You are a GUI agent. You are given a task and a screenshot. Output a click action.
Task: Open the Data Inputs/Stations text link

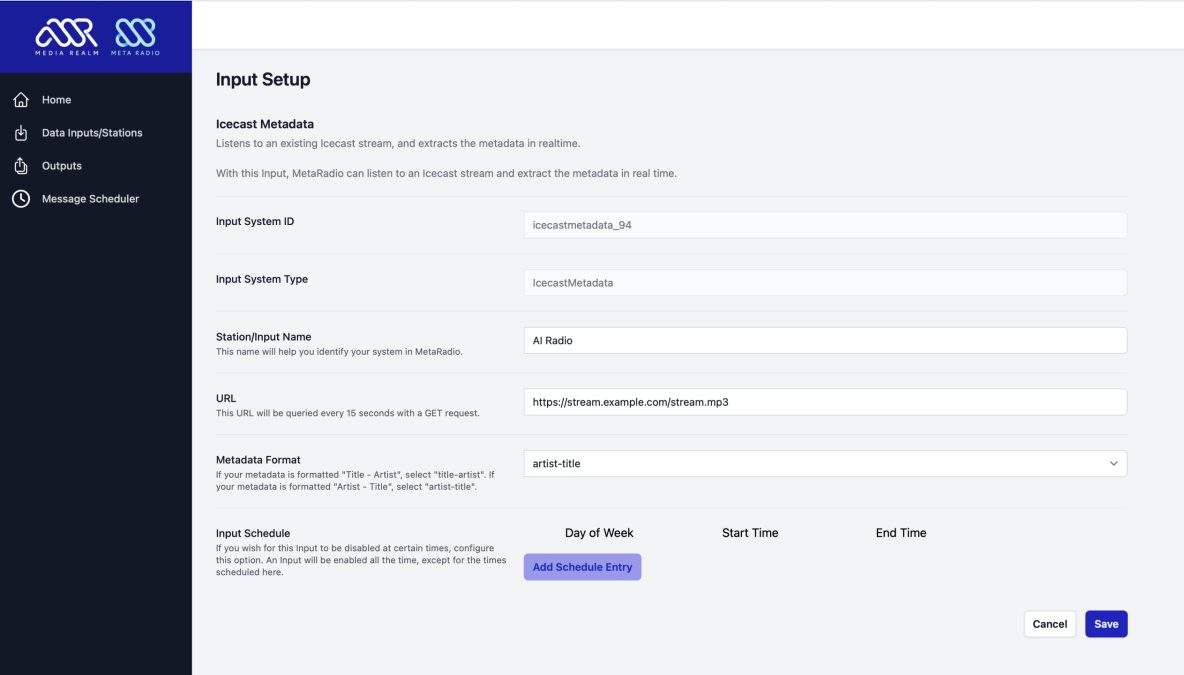(92, 133)
